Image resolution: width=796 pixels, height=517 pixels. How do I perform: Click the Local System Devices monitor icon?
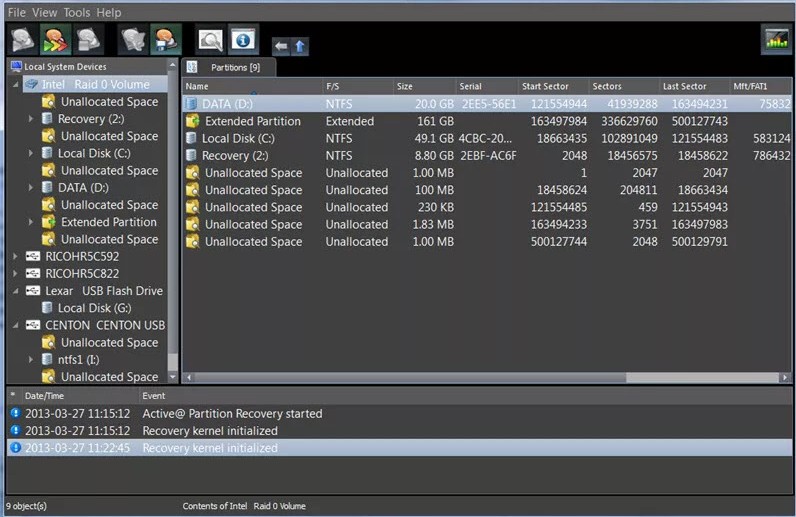[x=16, y=67]
